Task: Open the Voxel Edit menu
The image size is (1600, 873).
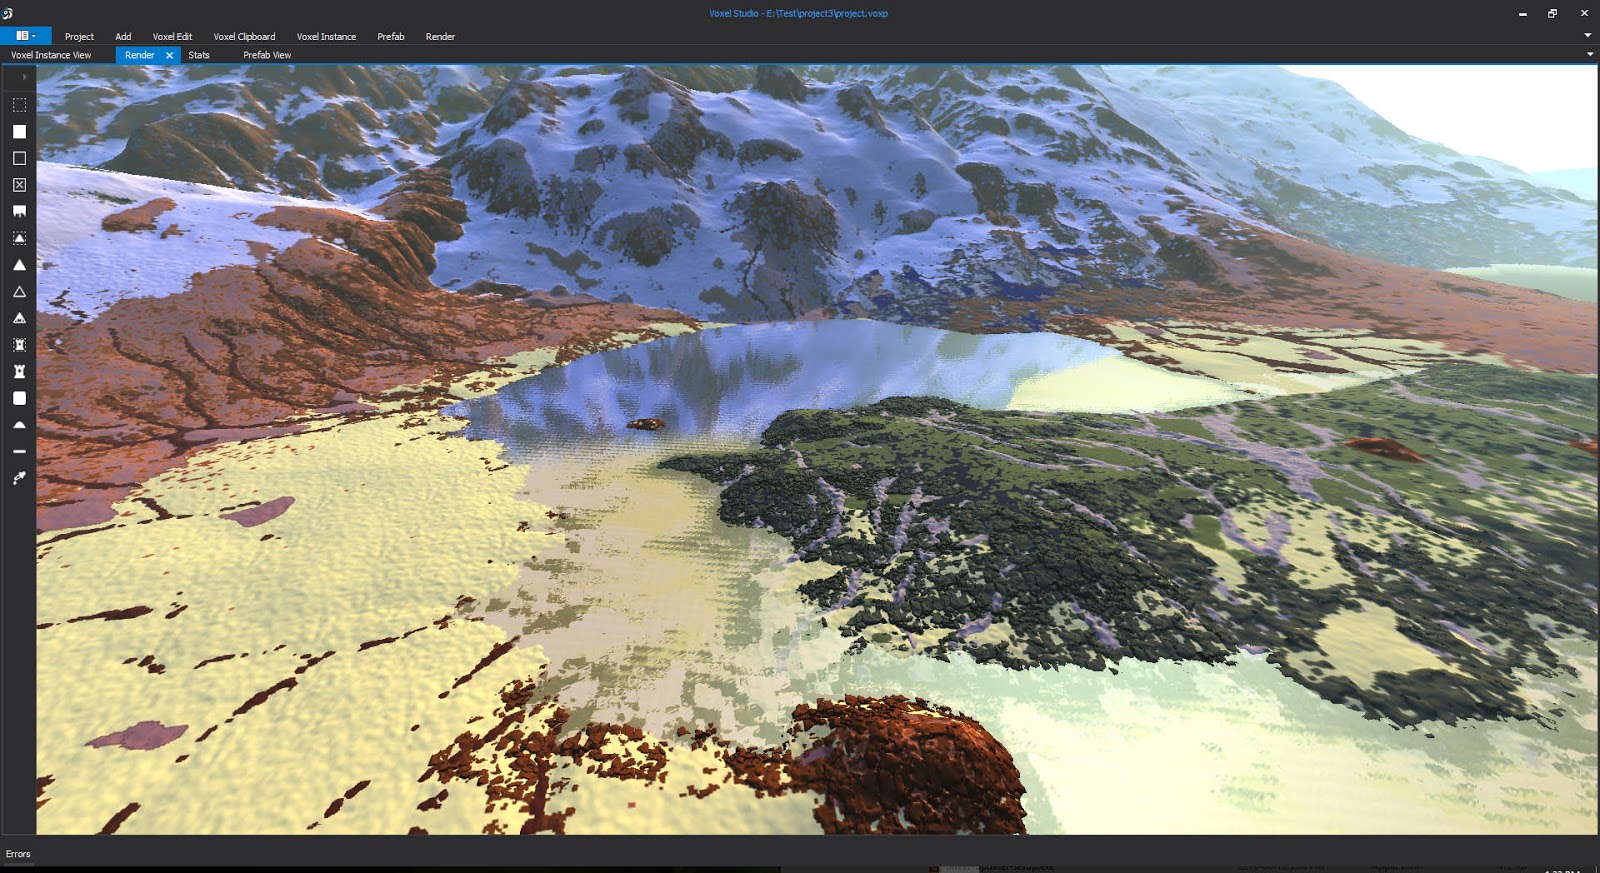Action: click(172, 36)
